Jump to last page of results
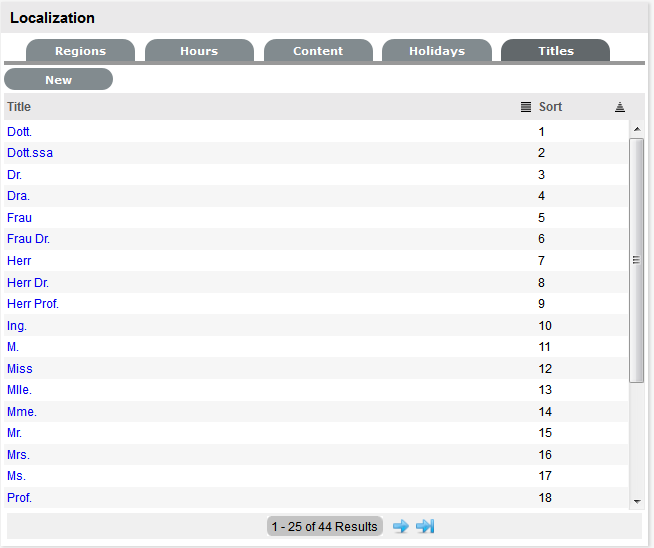 tap(425, 526)
